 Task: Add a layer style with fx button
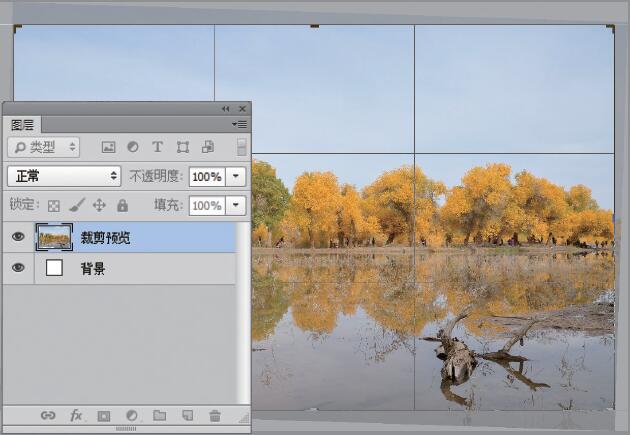76,415
